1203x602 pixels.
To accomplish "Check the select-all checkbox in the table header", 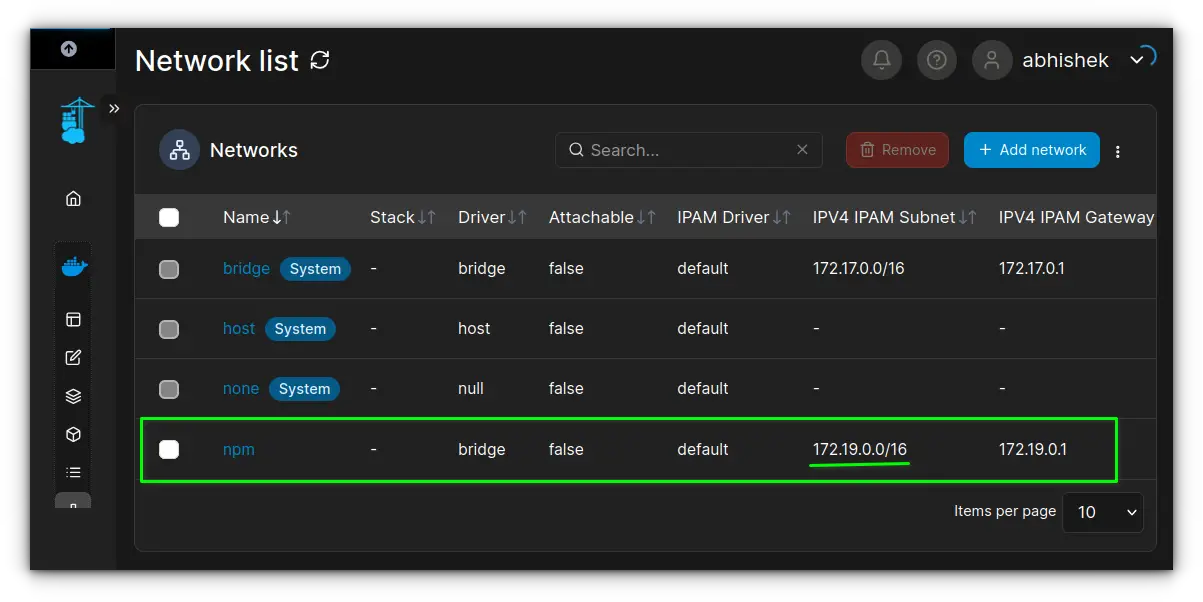I will tap(169, 217).
